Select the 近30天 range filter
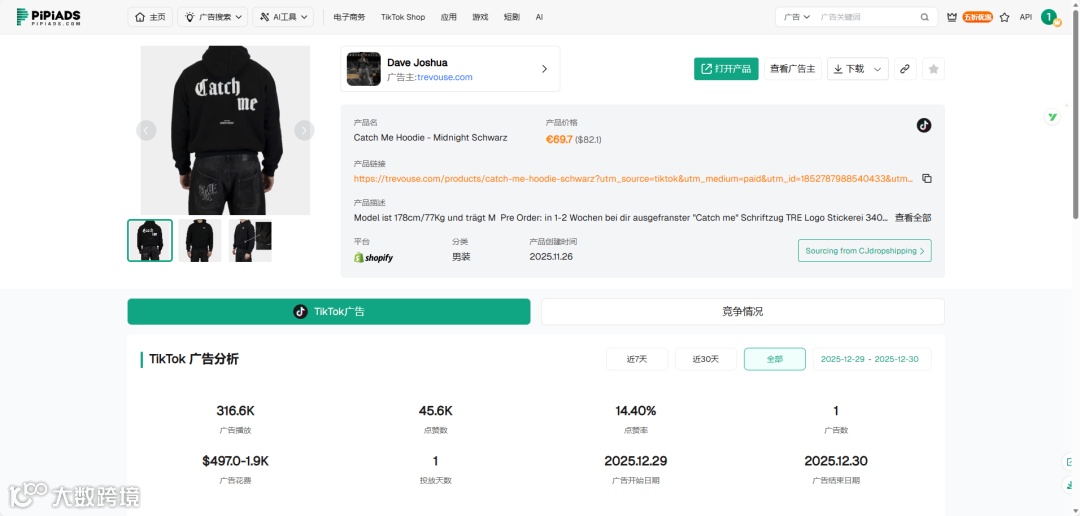This screenshot has width=1080, height=516. [705, 359]
